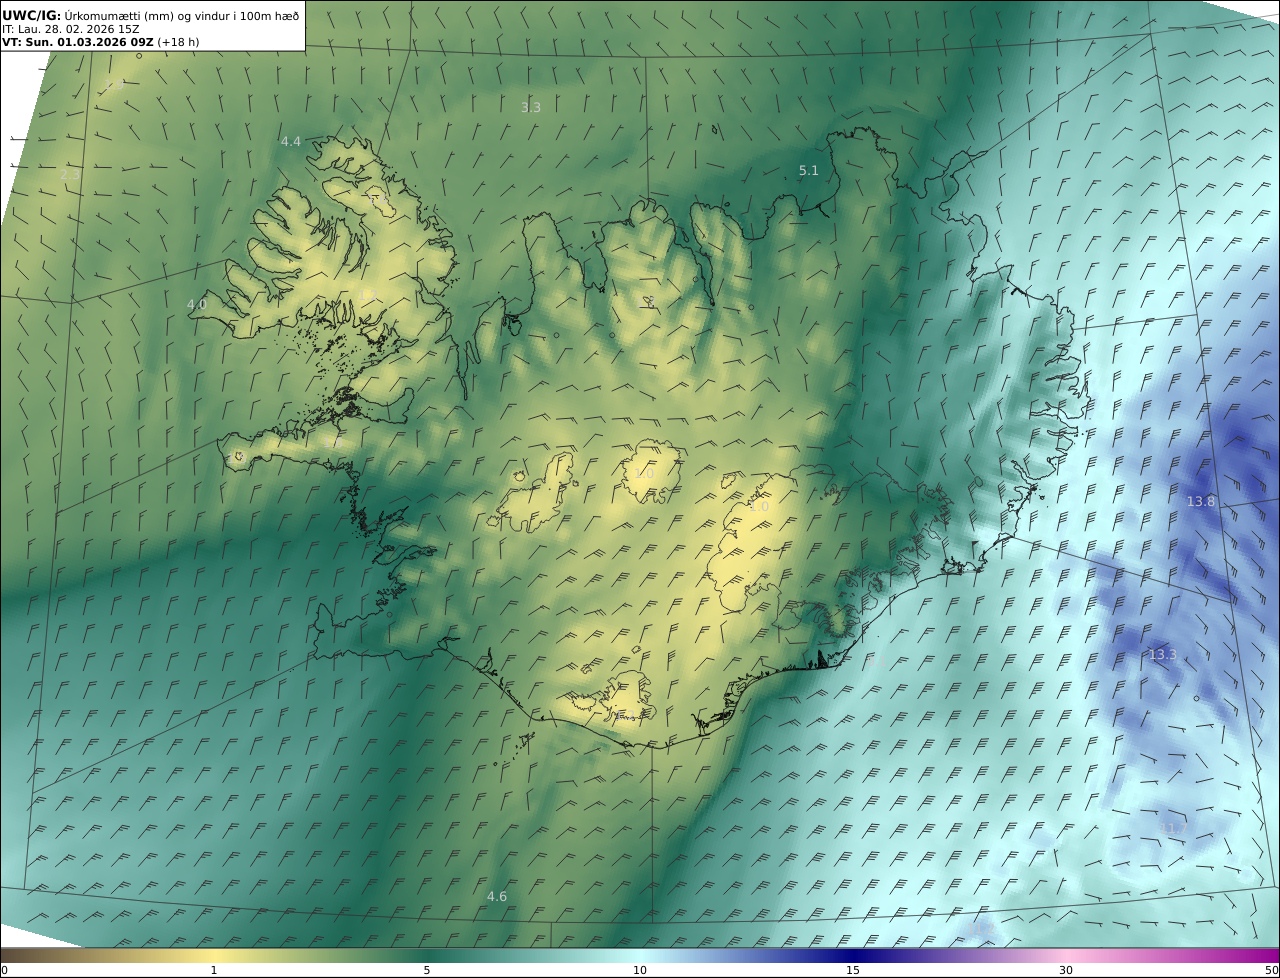Click the 4.6 value south of Iceland

pyautogui.click(x=497, y=897)
